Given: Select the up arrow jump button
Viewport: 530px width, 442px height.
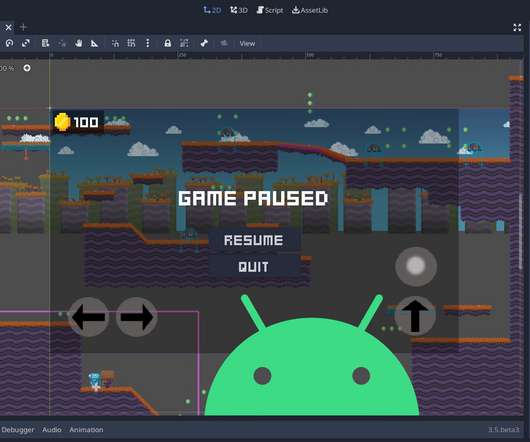Looking at the screenshot, I should point(415,316).
